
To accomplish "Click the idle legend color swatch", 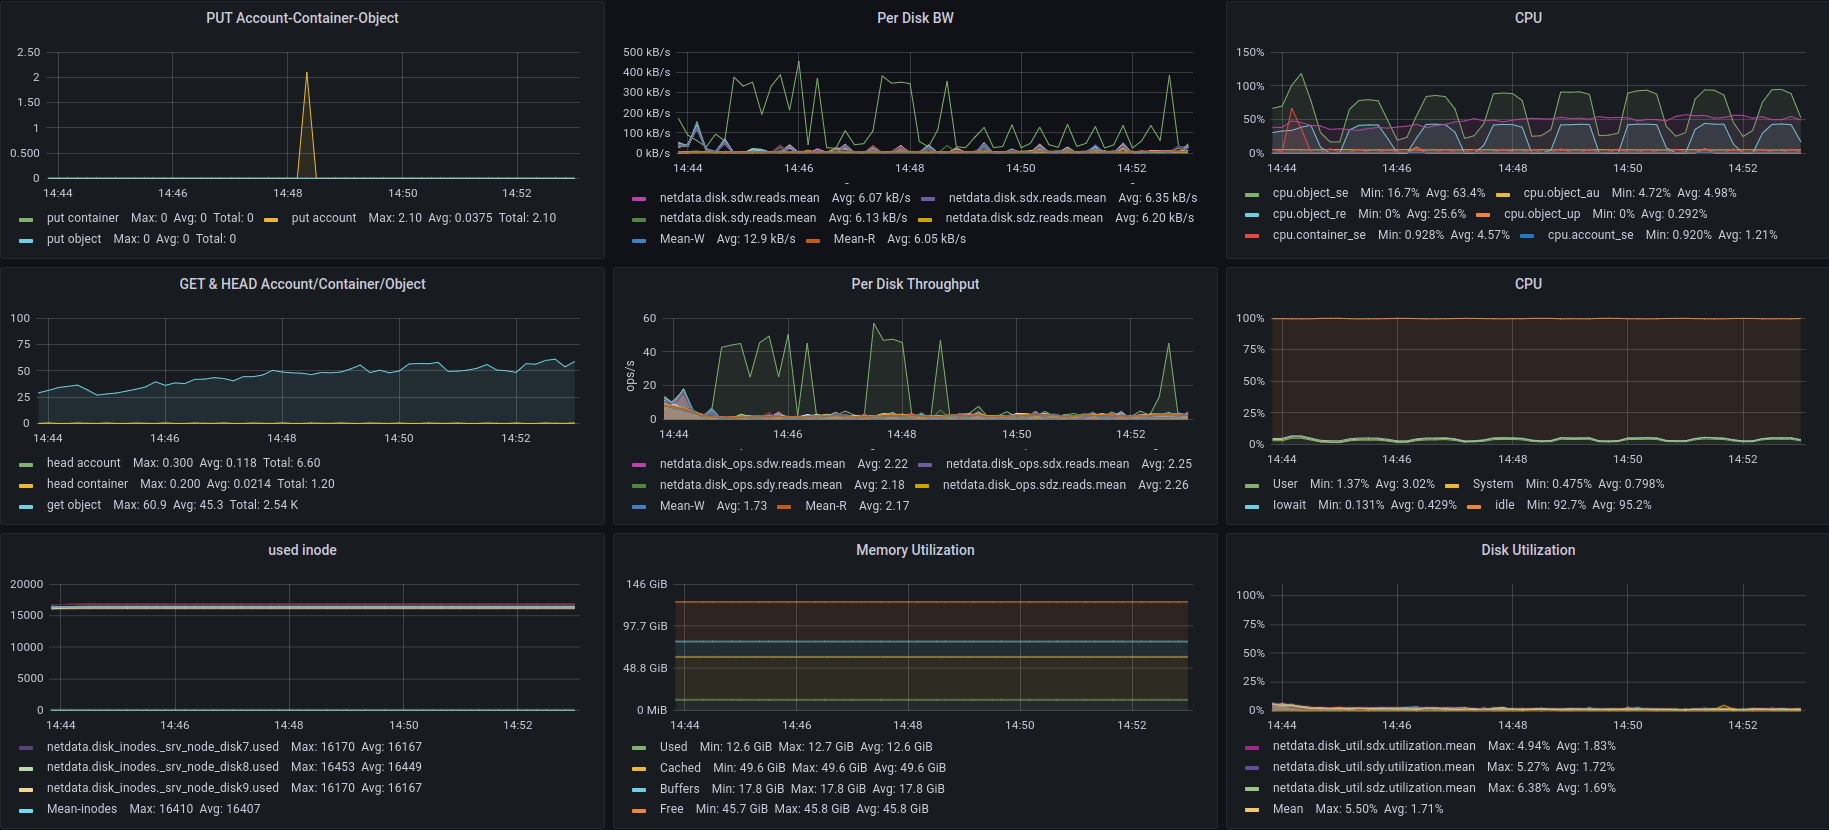I will pos(1474,506).
